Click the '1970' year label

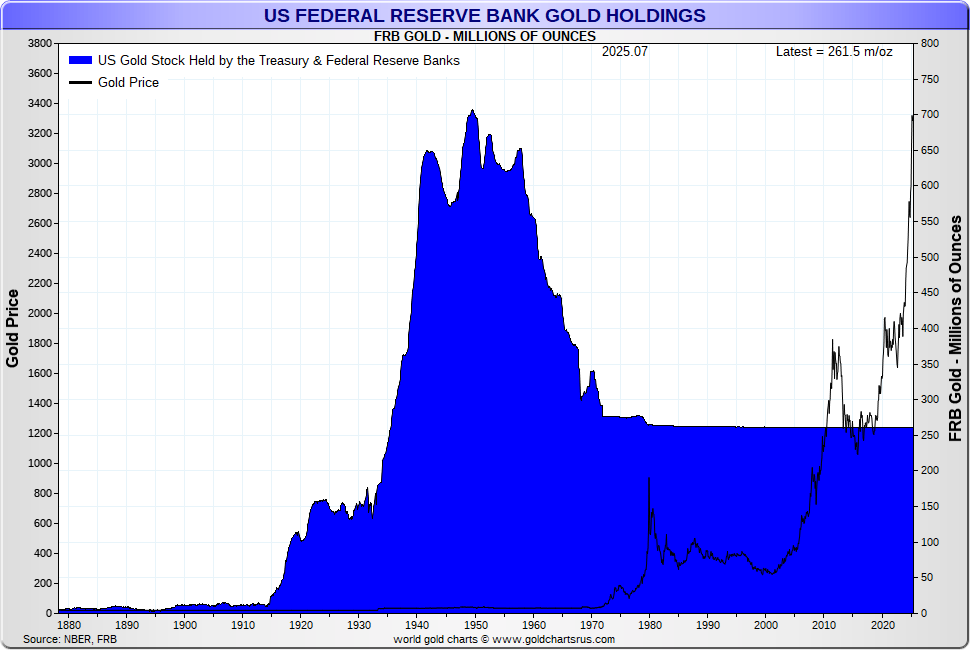(x=591, y=625)
